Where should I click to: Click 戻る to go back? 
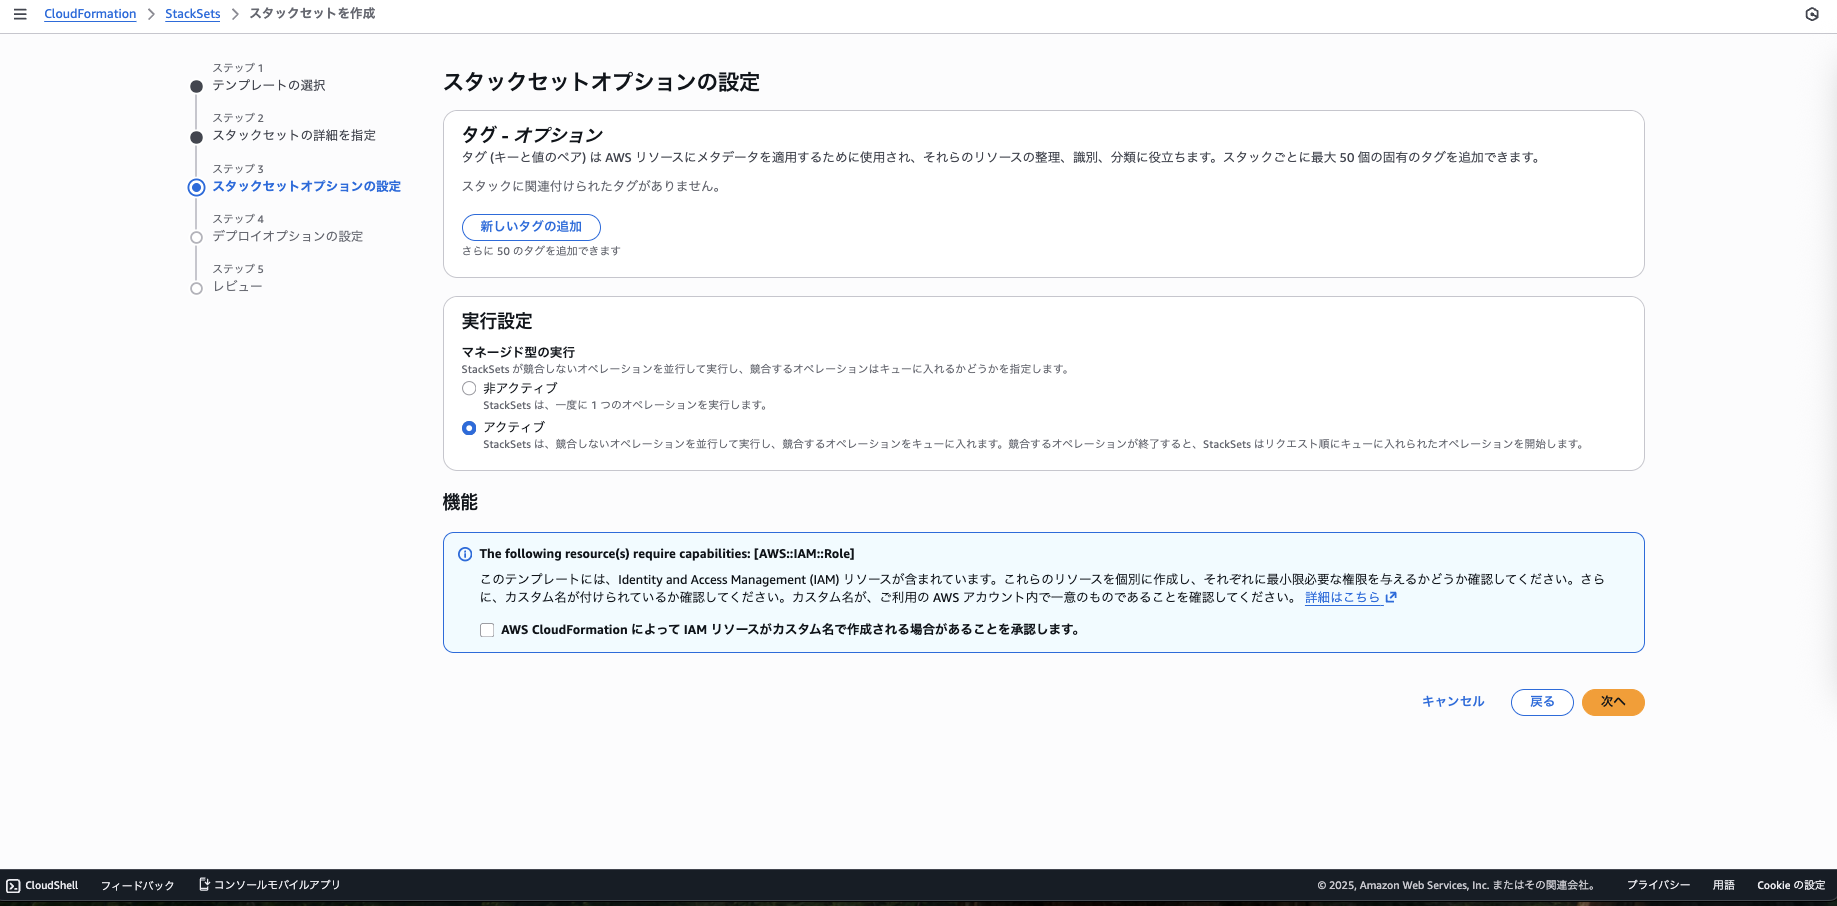click(x=1541, y=702)
